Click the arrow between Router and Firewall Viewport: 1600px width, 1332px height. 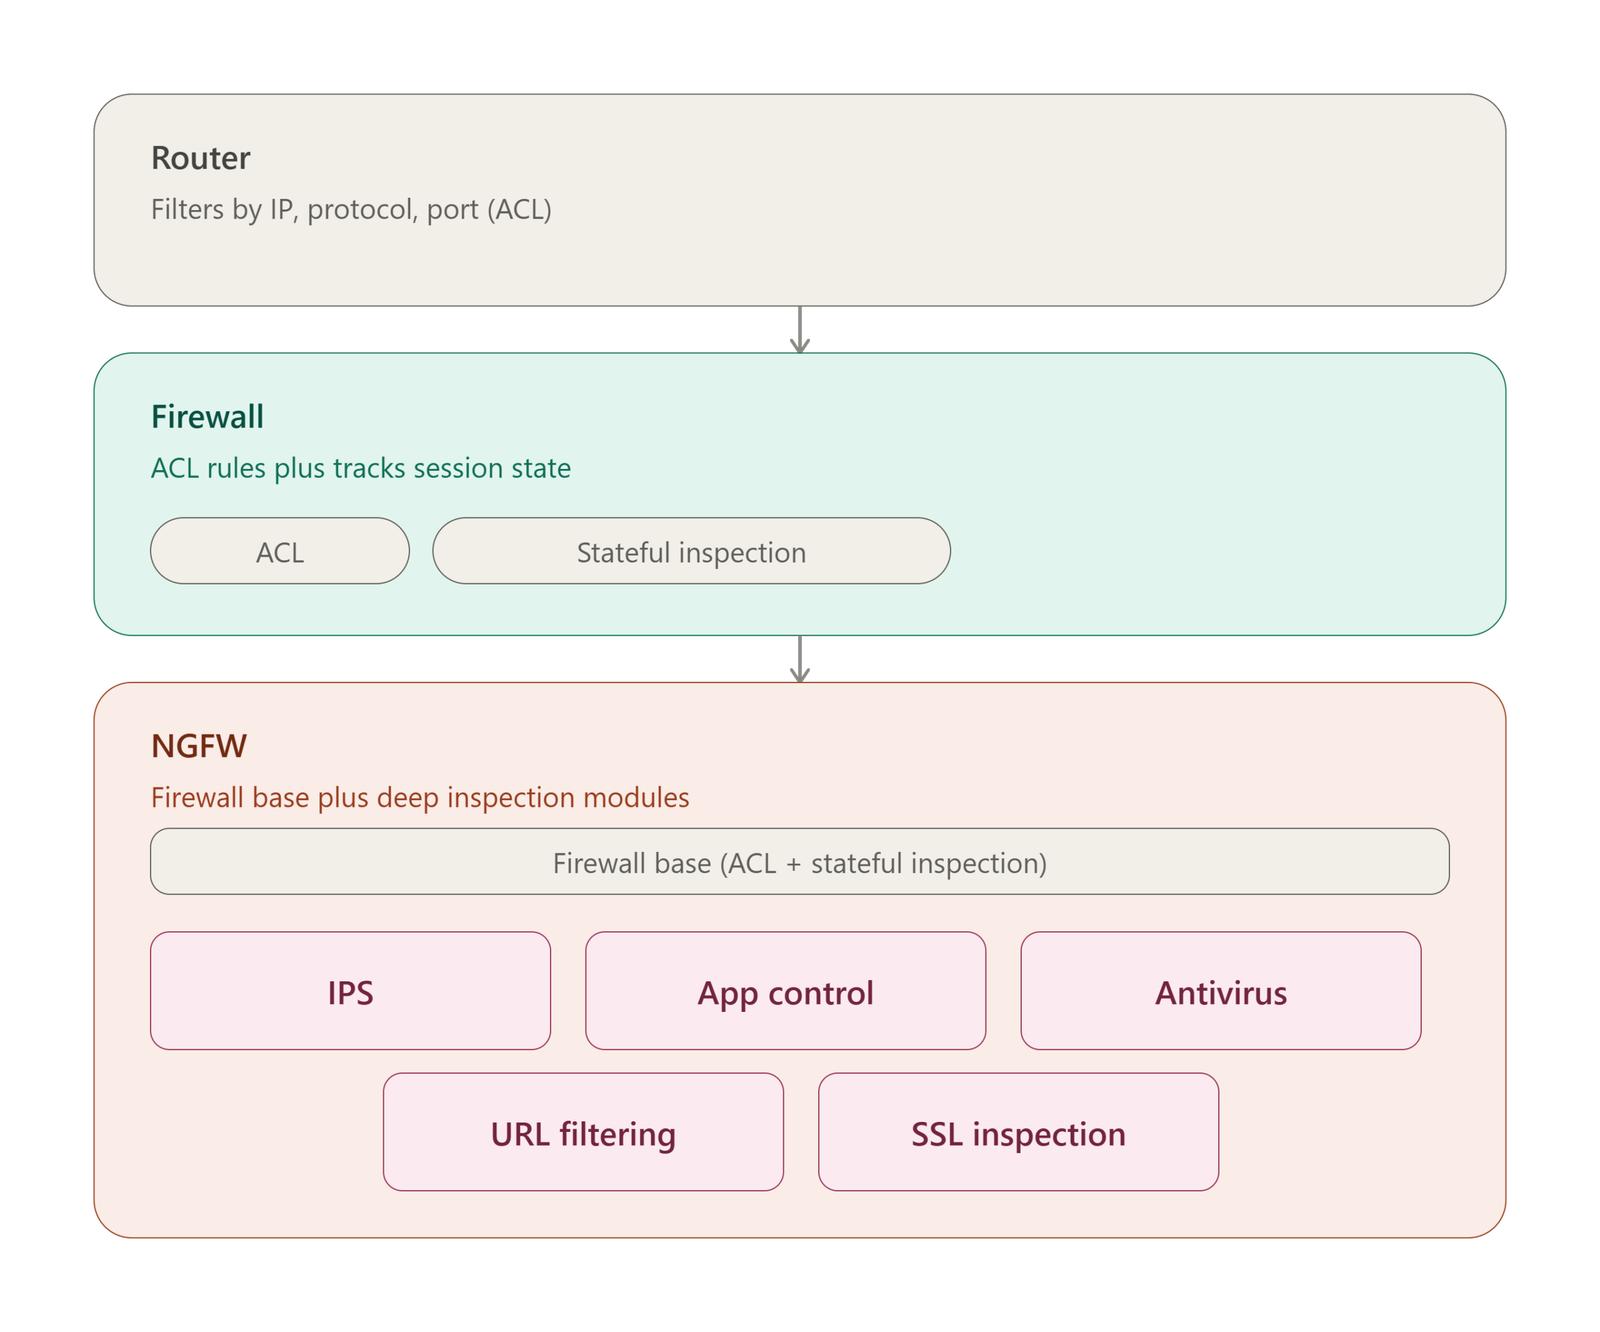pos(799,329)
